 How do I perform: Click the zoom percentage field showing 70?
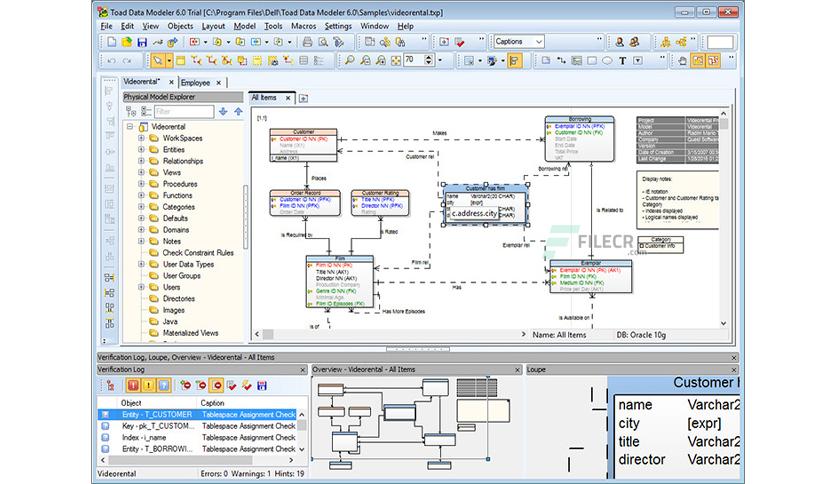[414, 60]
